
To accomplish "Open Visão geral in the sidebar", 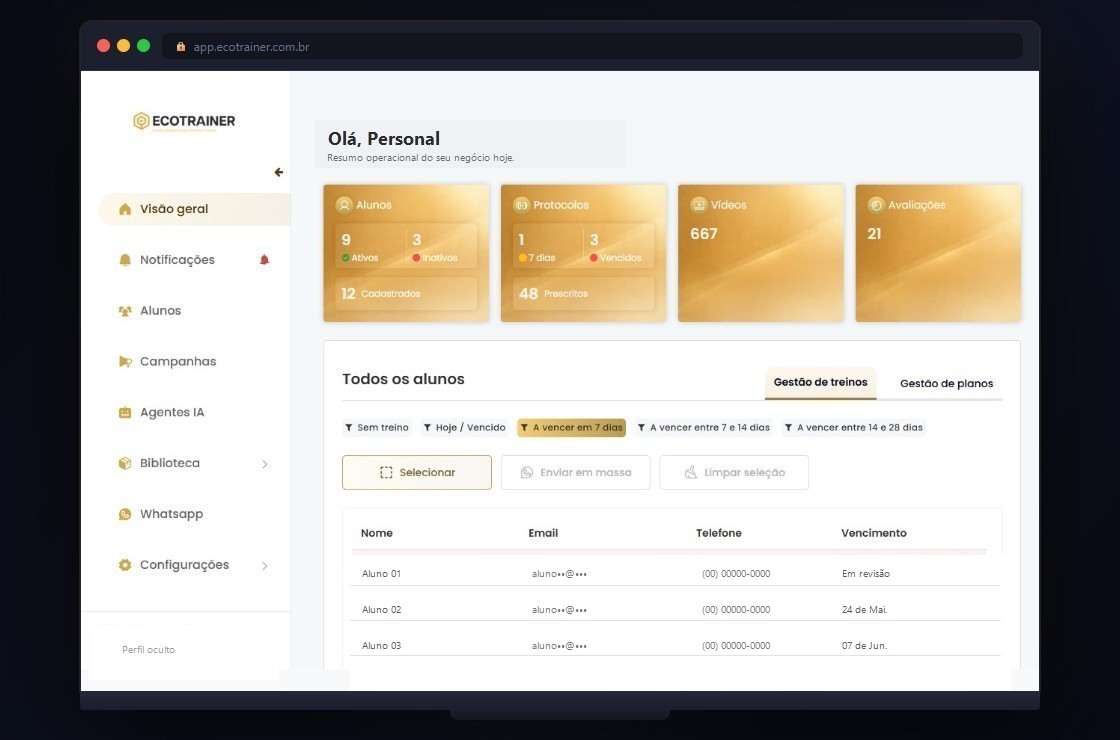I will pos(194,209).
